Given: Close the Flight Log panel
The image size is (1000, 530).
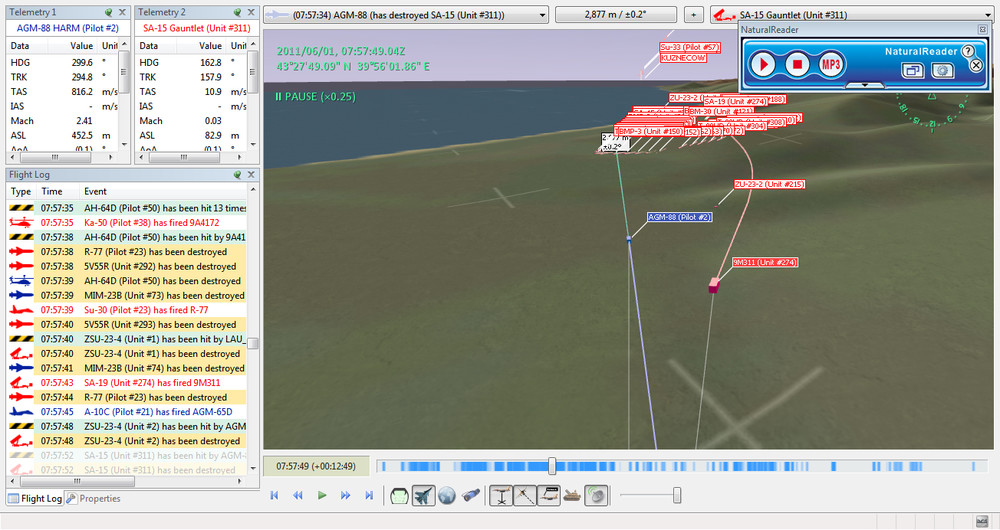Looking at the screenshot, I should click(x=251, y=175).
